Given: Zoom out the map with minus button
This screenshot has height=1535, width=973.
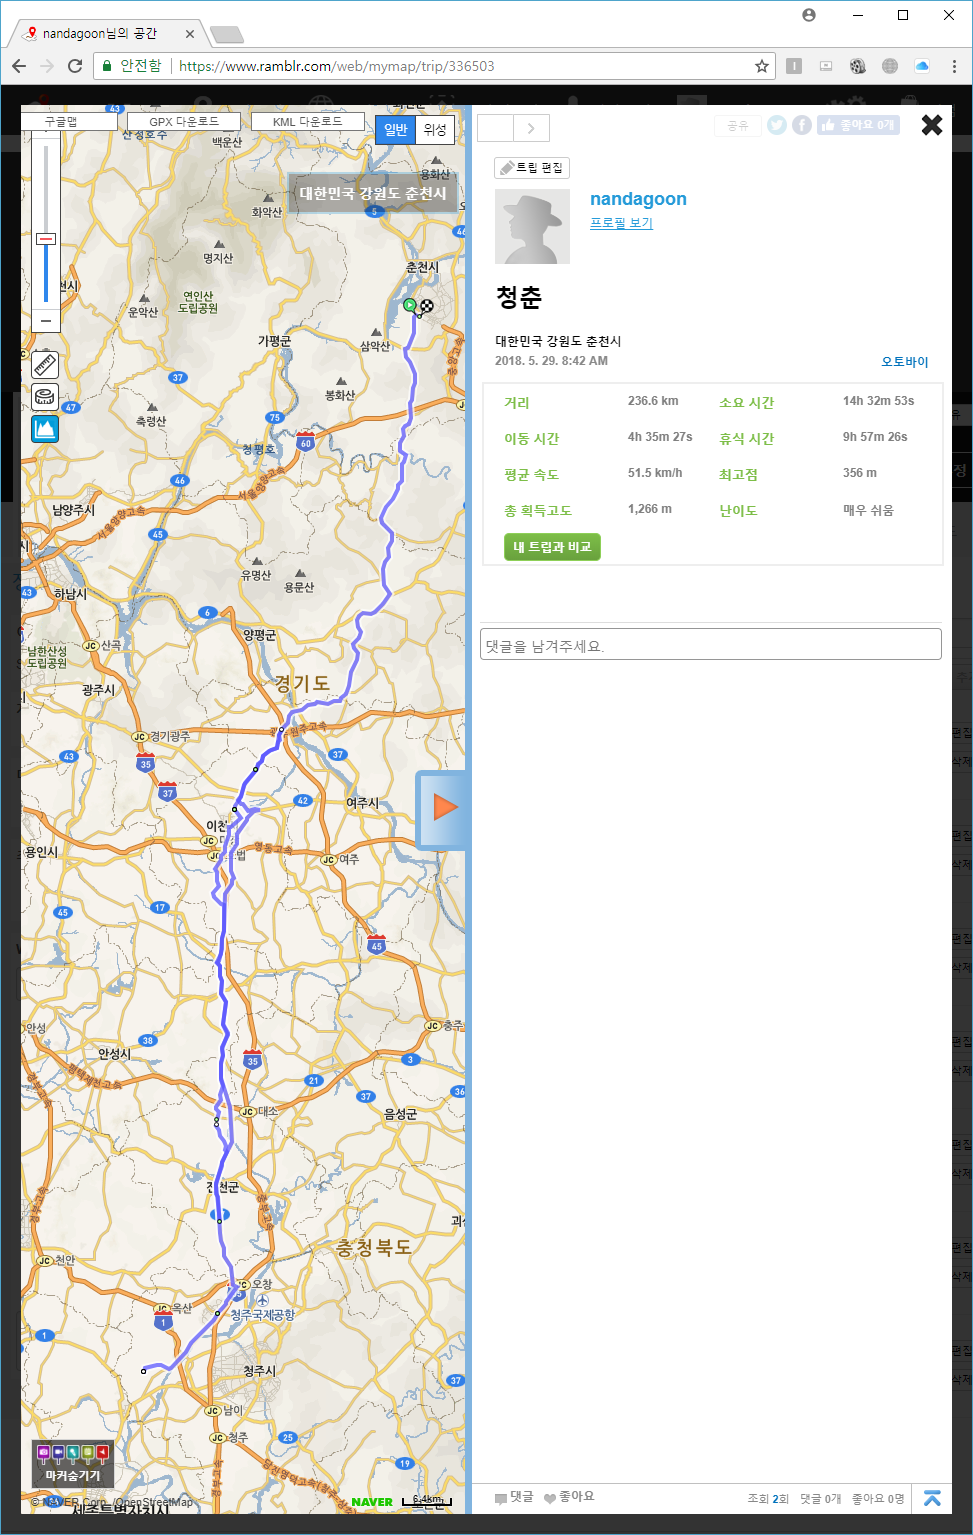Looking at the screenshot, I should click(x=45, y=321).
